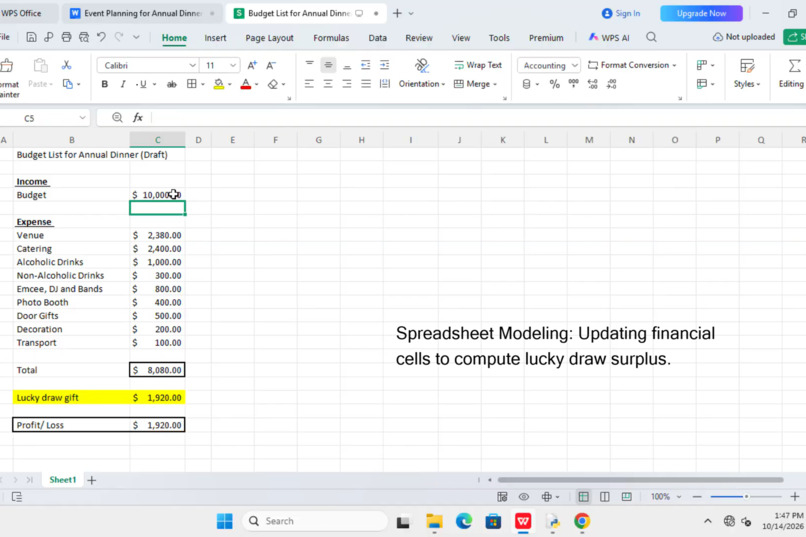
Task: Switch to Review tab
Action: pos(419,38)
